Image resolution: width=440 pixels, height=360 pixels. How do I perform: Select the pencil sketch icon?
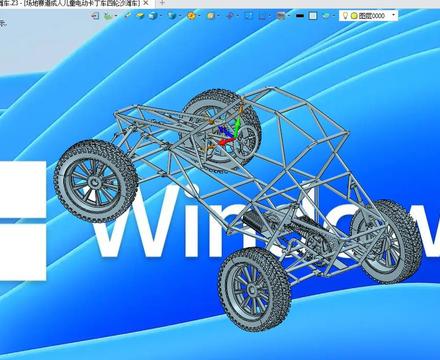point(127,15)
